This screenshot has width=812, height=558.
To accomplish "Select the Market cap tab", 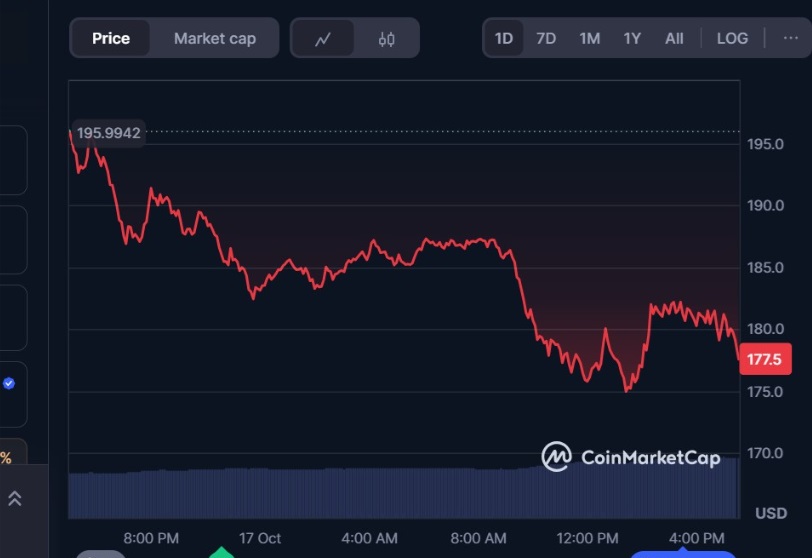I will (215, 38).
